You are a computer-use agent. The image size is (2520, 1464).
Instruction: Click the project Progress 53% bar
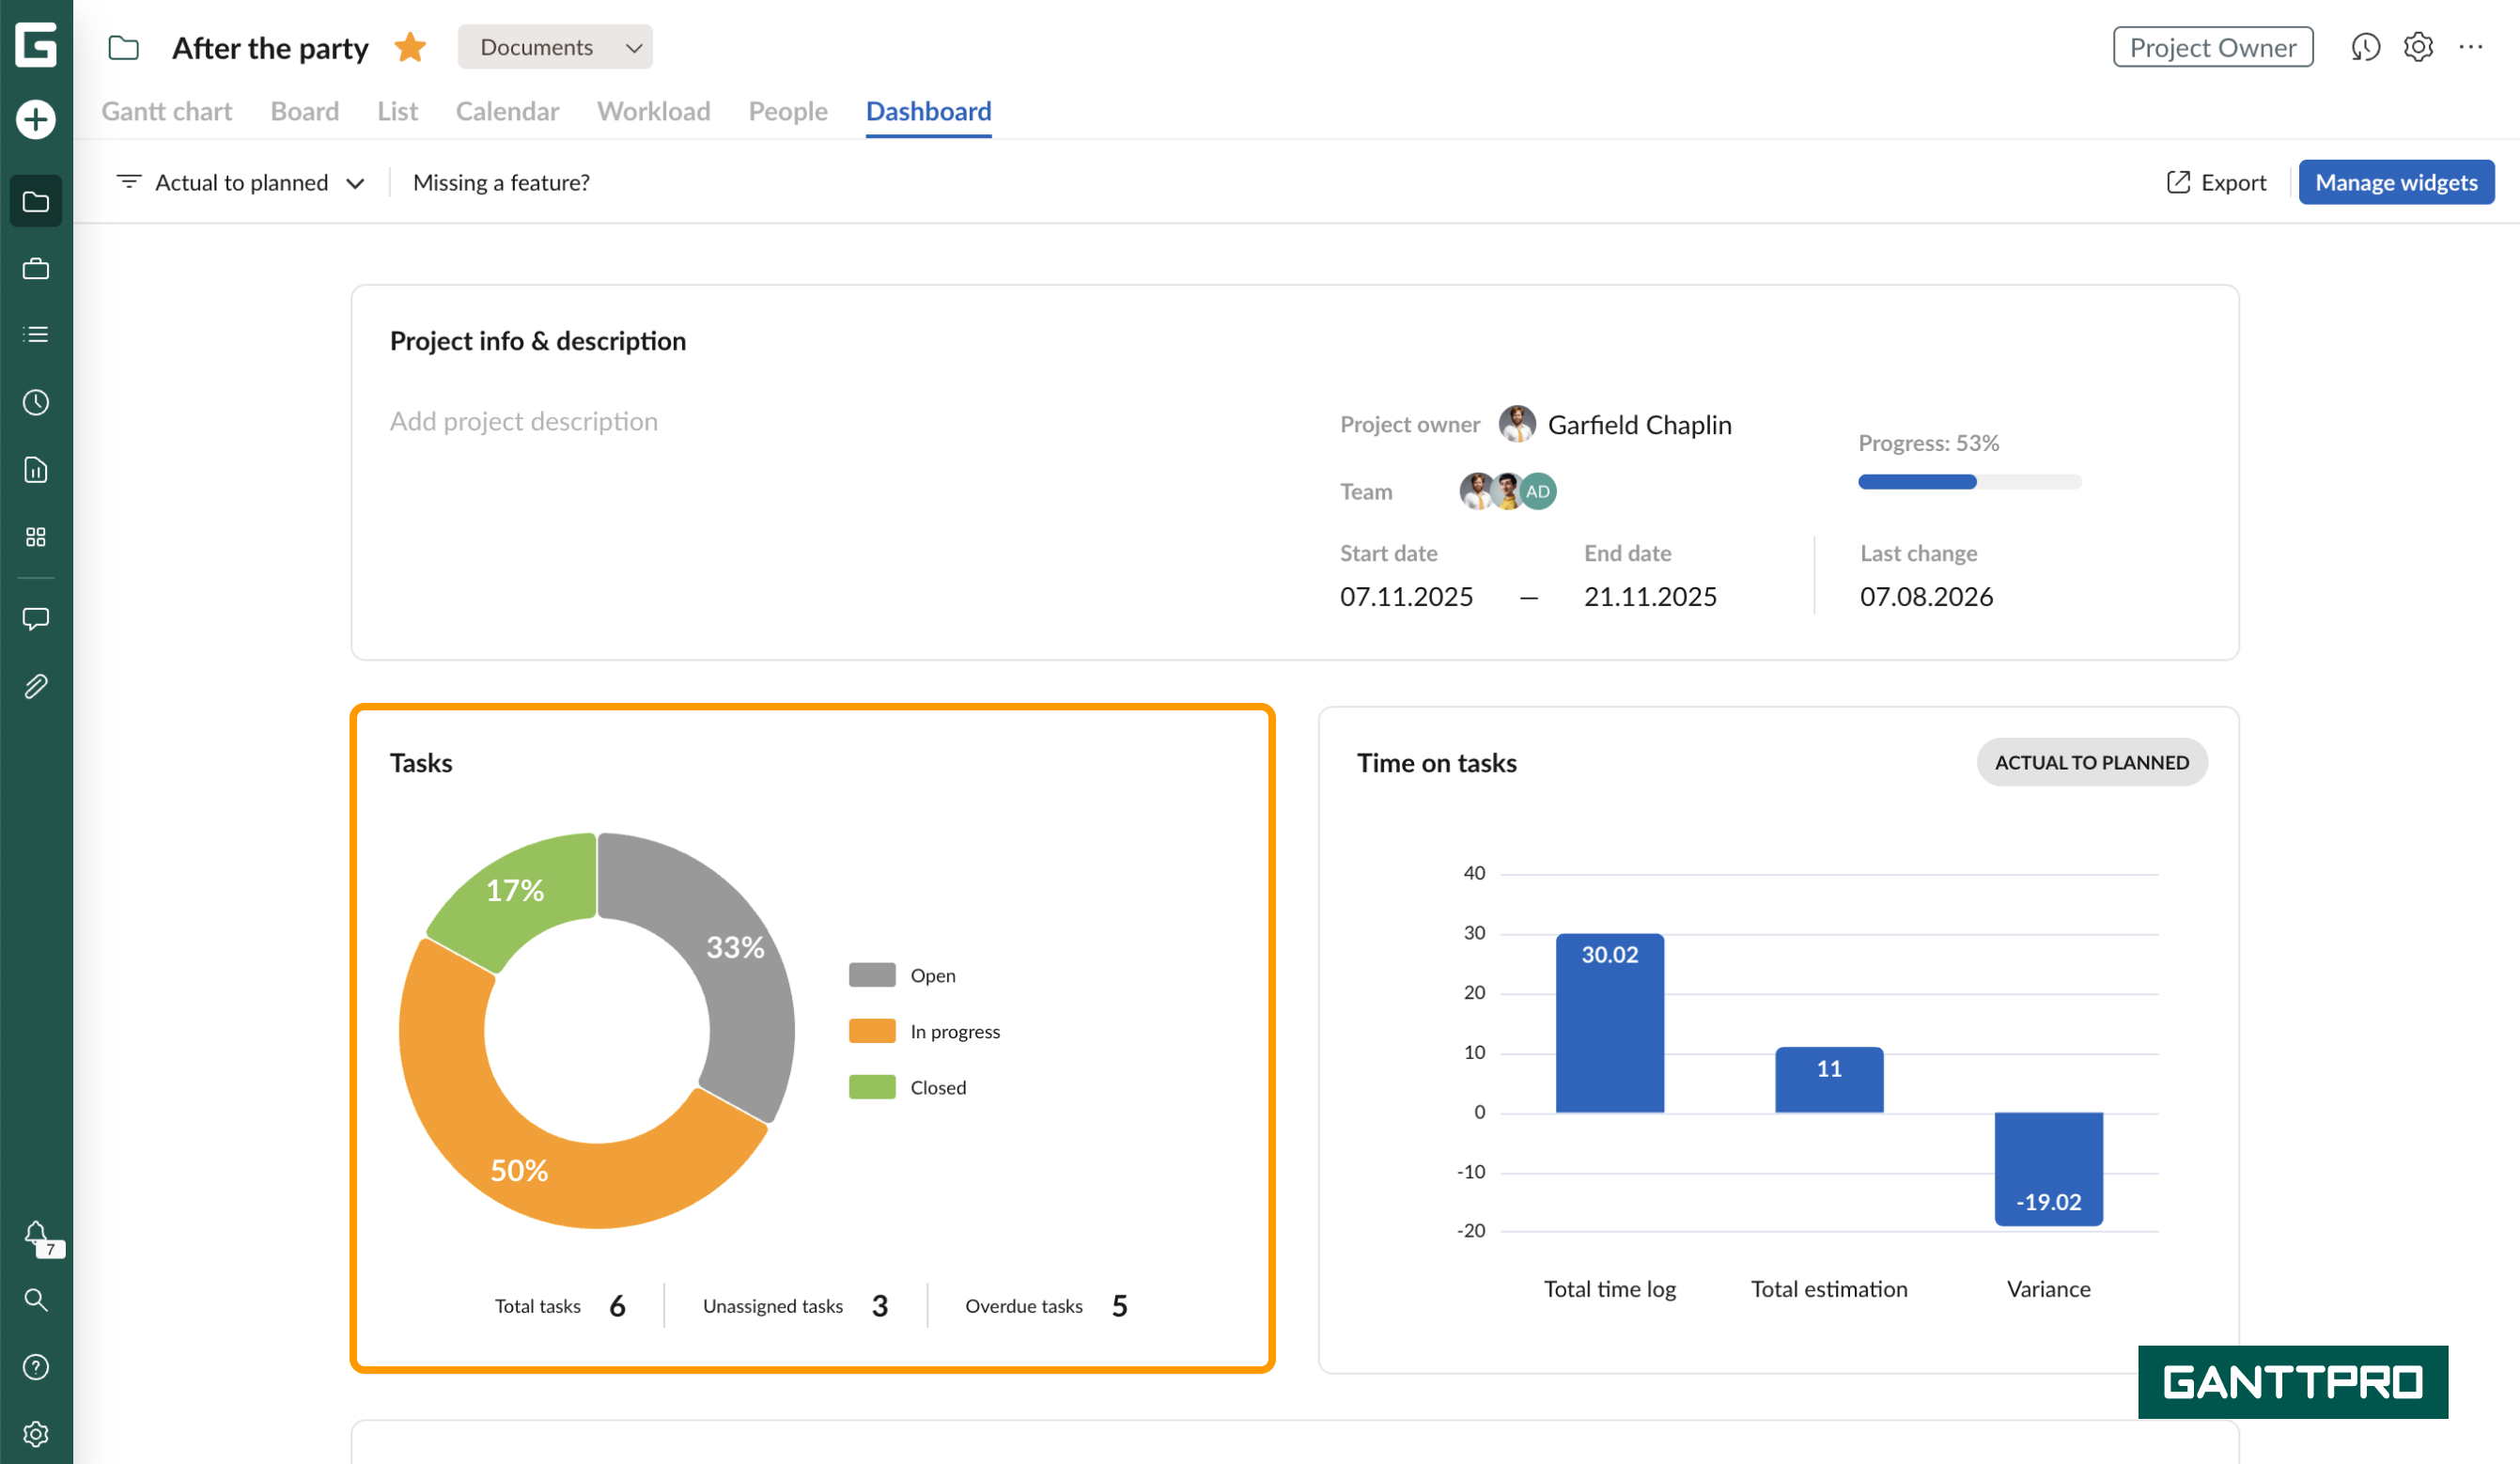click(1970, 482)
